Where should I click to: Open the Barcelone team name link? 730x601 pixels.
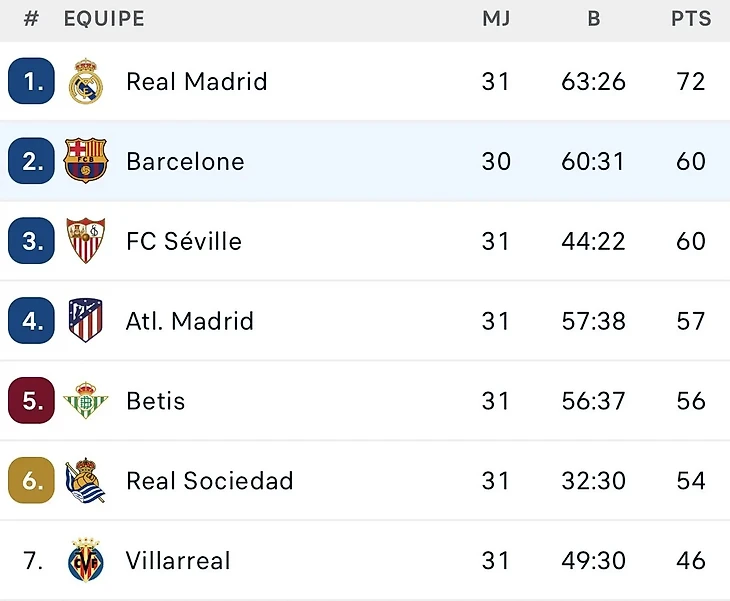click(185, 161)
